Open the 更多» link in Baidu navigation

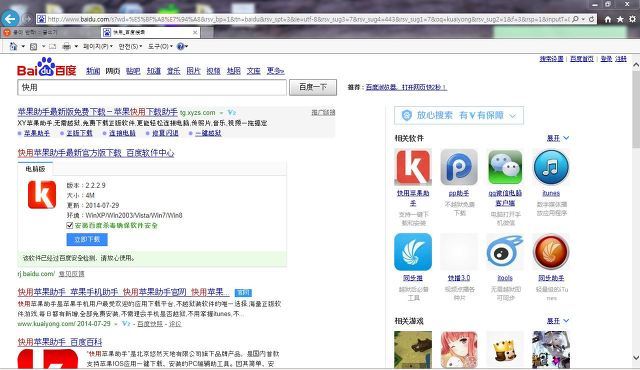click(275, 71)
